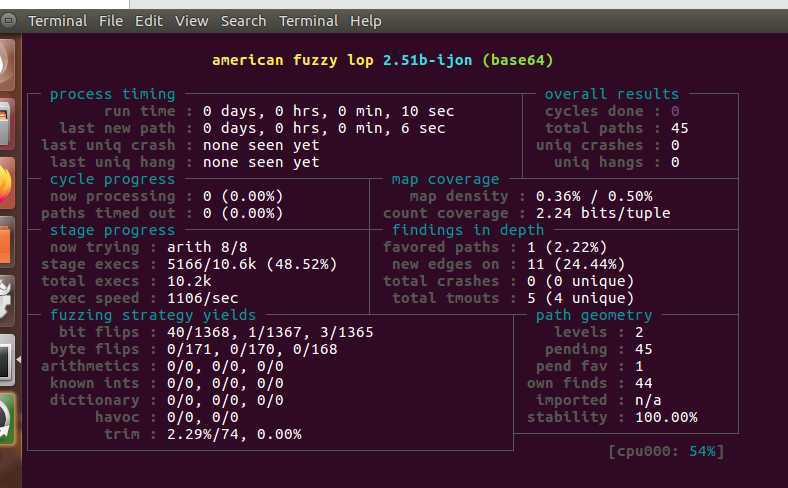
Task: Click own finds value '44'
Action: [x=644, y=383]
